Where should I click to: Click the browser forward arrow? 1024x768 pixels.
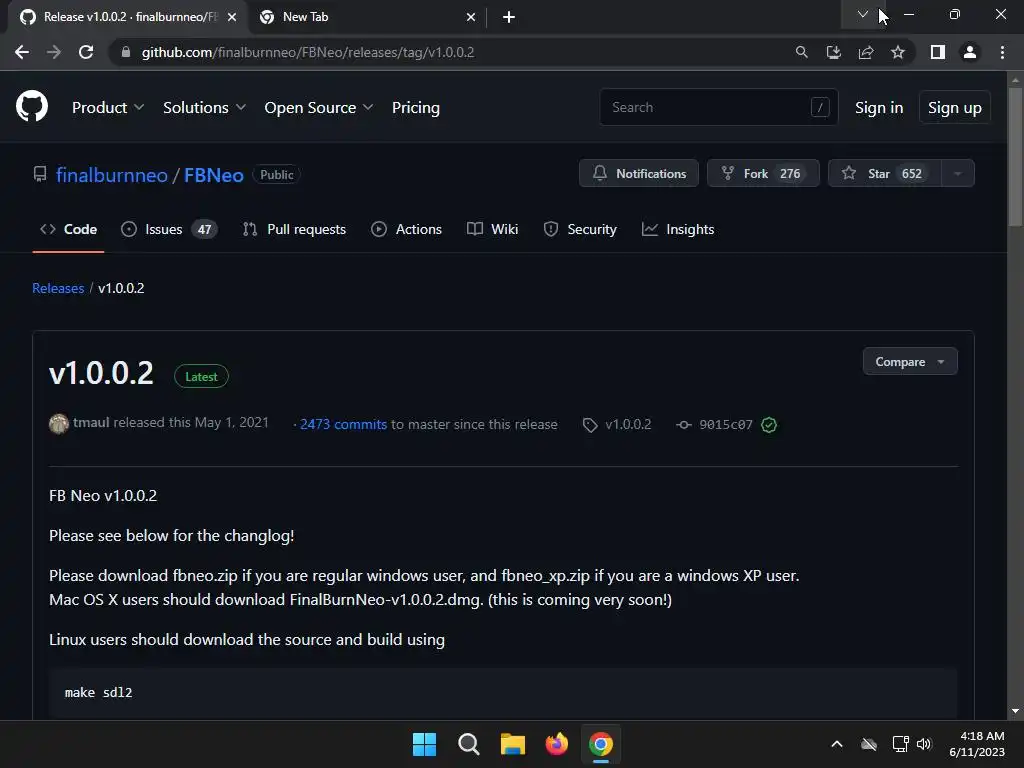pyautogui.click(x=54, y=52)
